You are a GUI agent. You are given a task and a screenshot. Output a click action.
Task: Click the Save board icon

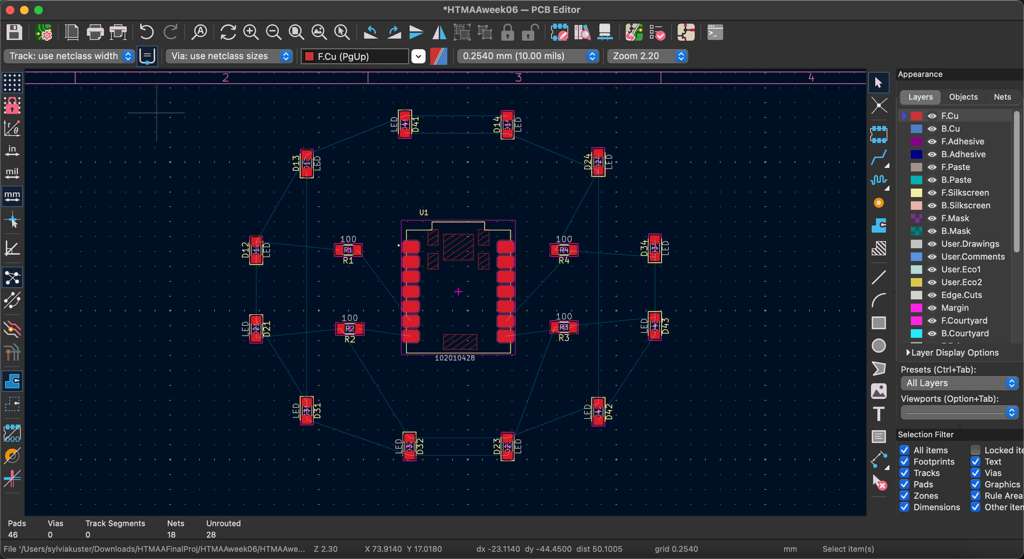[14, 33]
